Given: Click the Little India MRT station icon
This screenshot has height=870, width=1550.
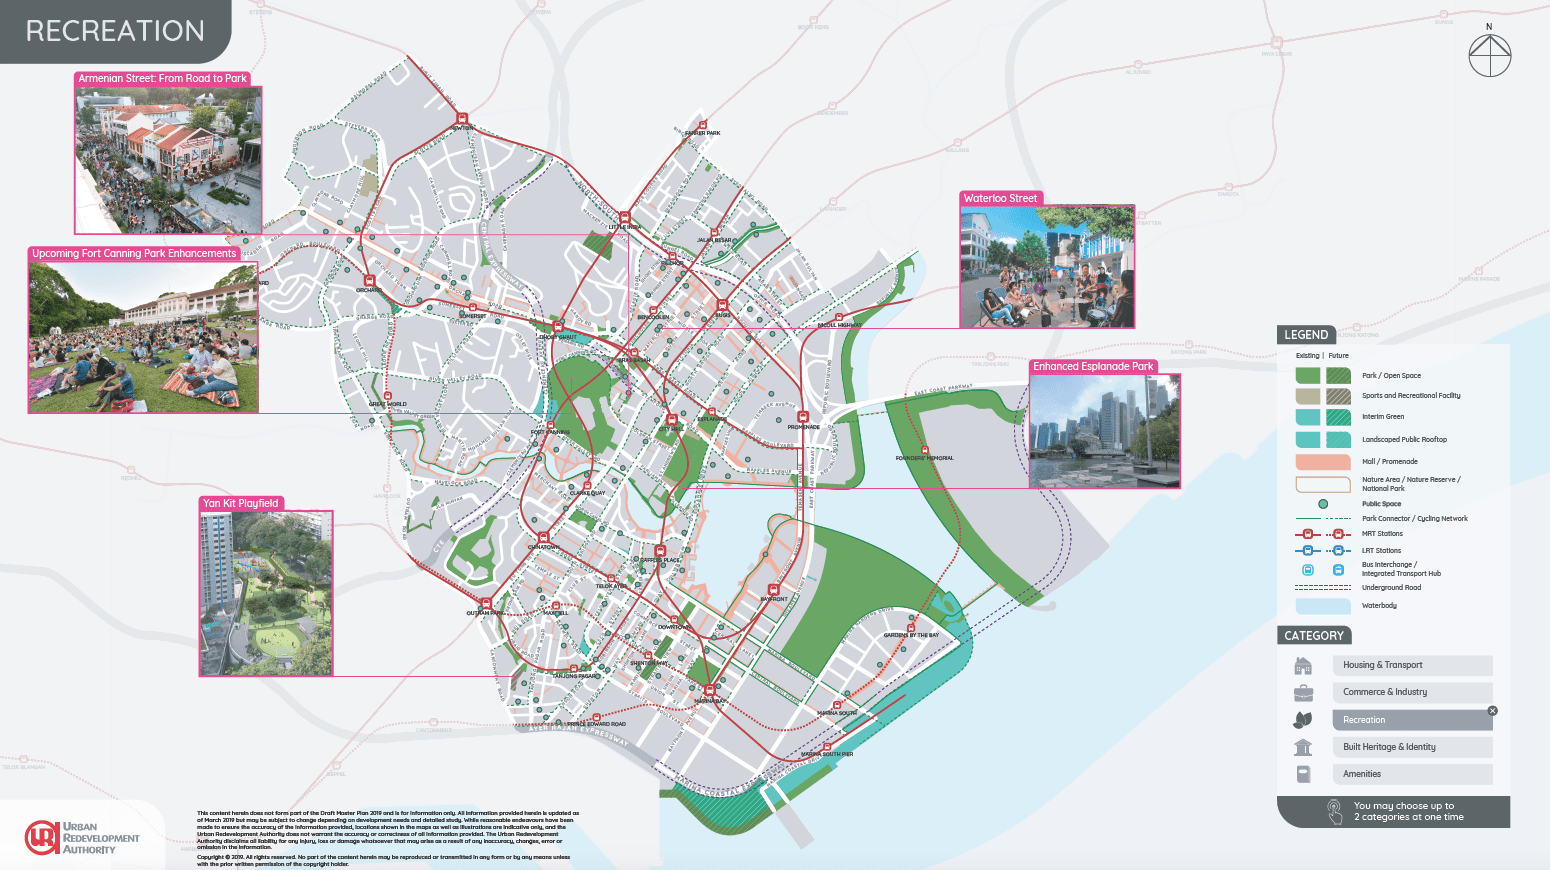Looking at the screenshot, I should [x=624, y=218].
